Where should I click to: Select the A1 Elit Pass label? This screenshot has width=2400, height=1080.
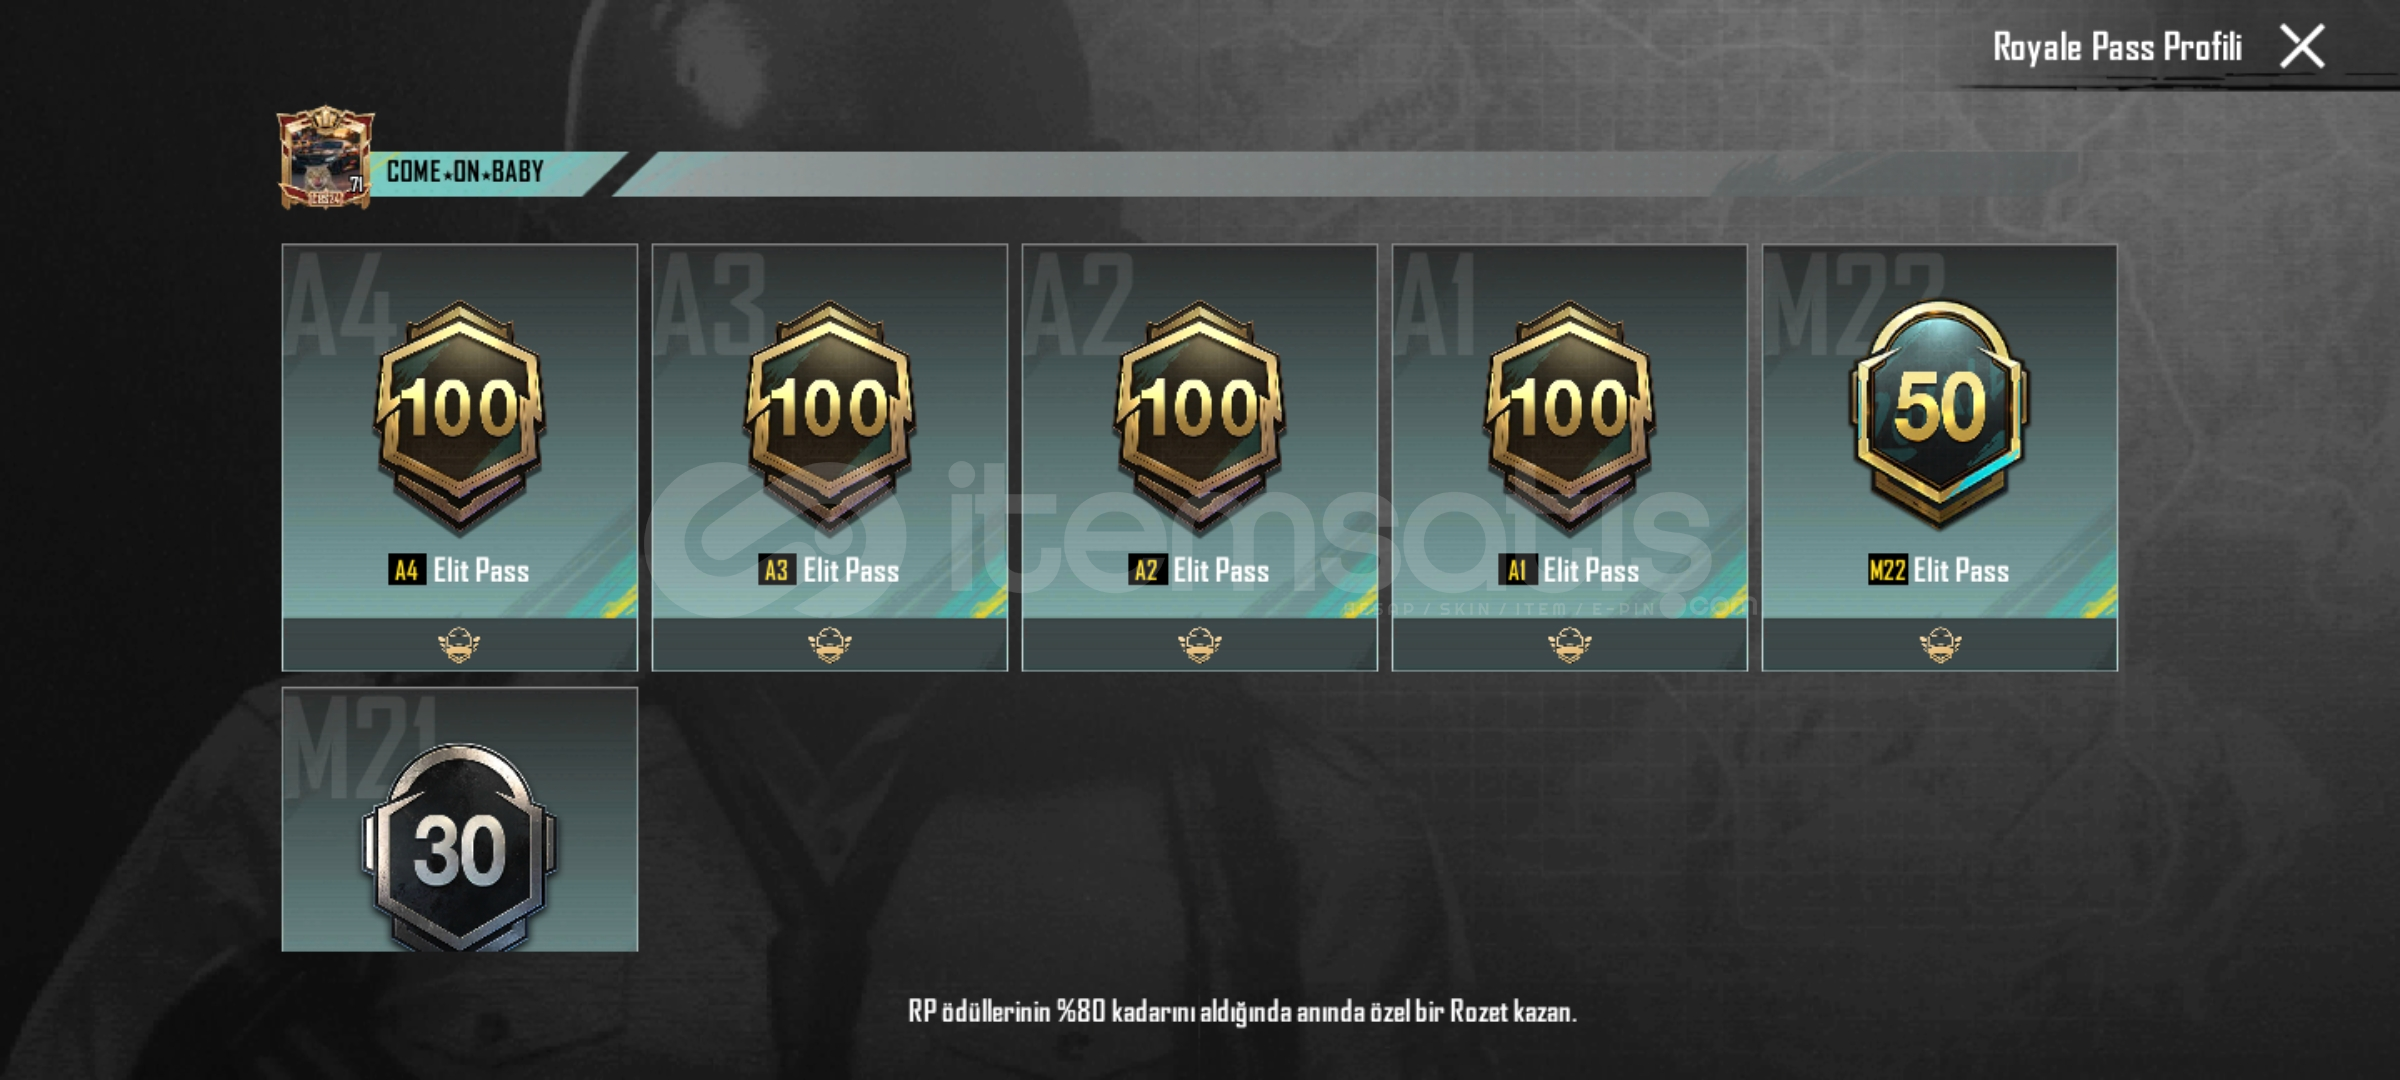[x=1569, y=571]
